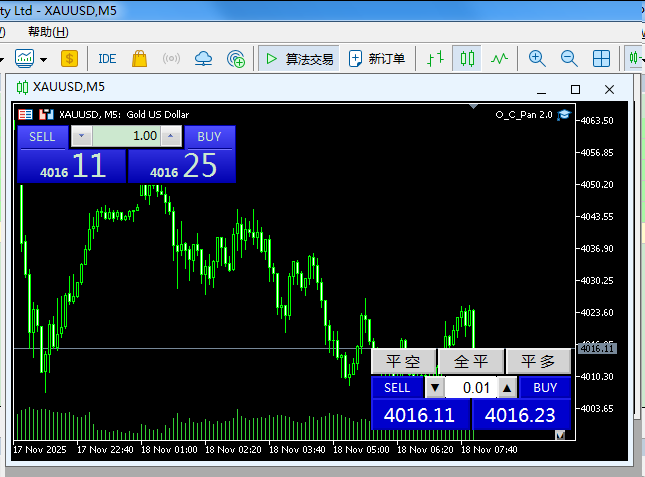Switch to bar chart display
This screenshot has height=477, width=645.
[435, 59]
